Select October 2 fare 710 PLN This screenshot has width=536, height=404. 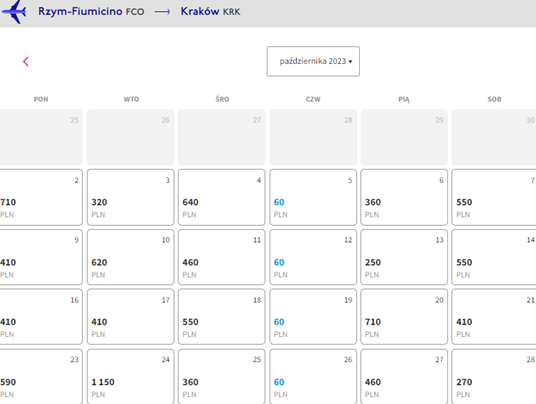point(41,197)
